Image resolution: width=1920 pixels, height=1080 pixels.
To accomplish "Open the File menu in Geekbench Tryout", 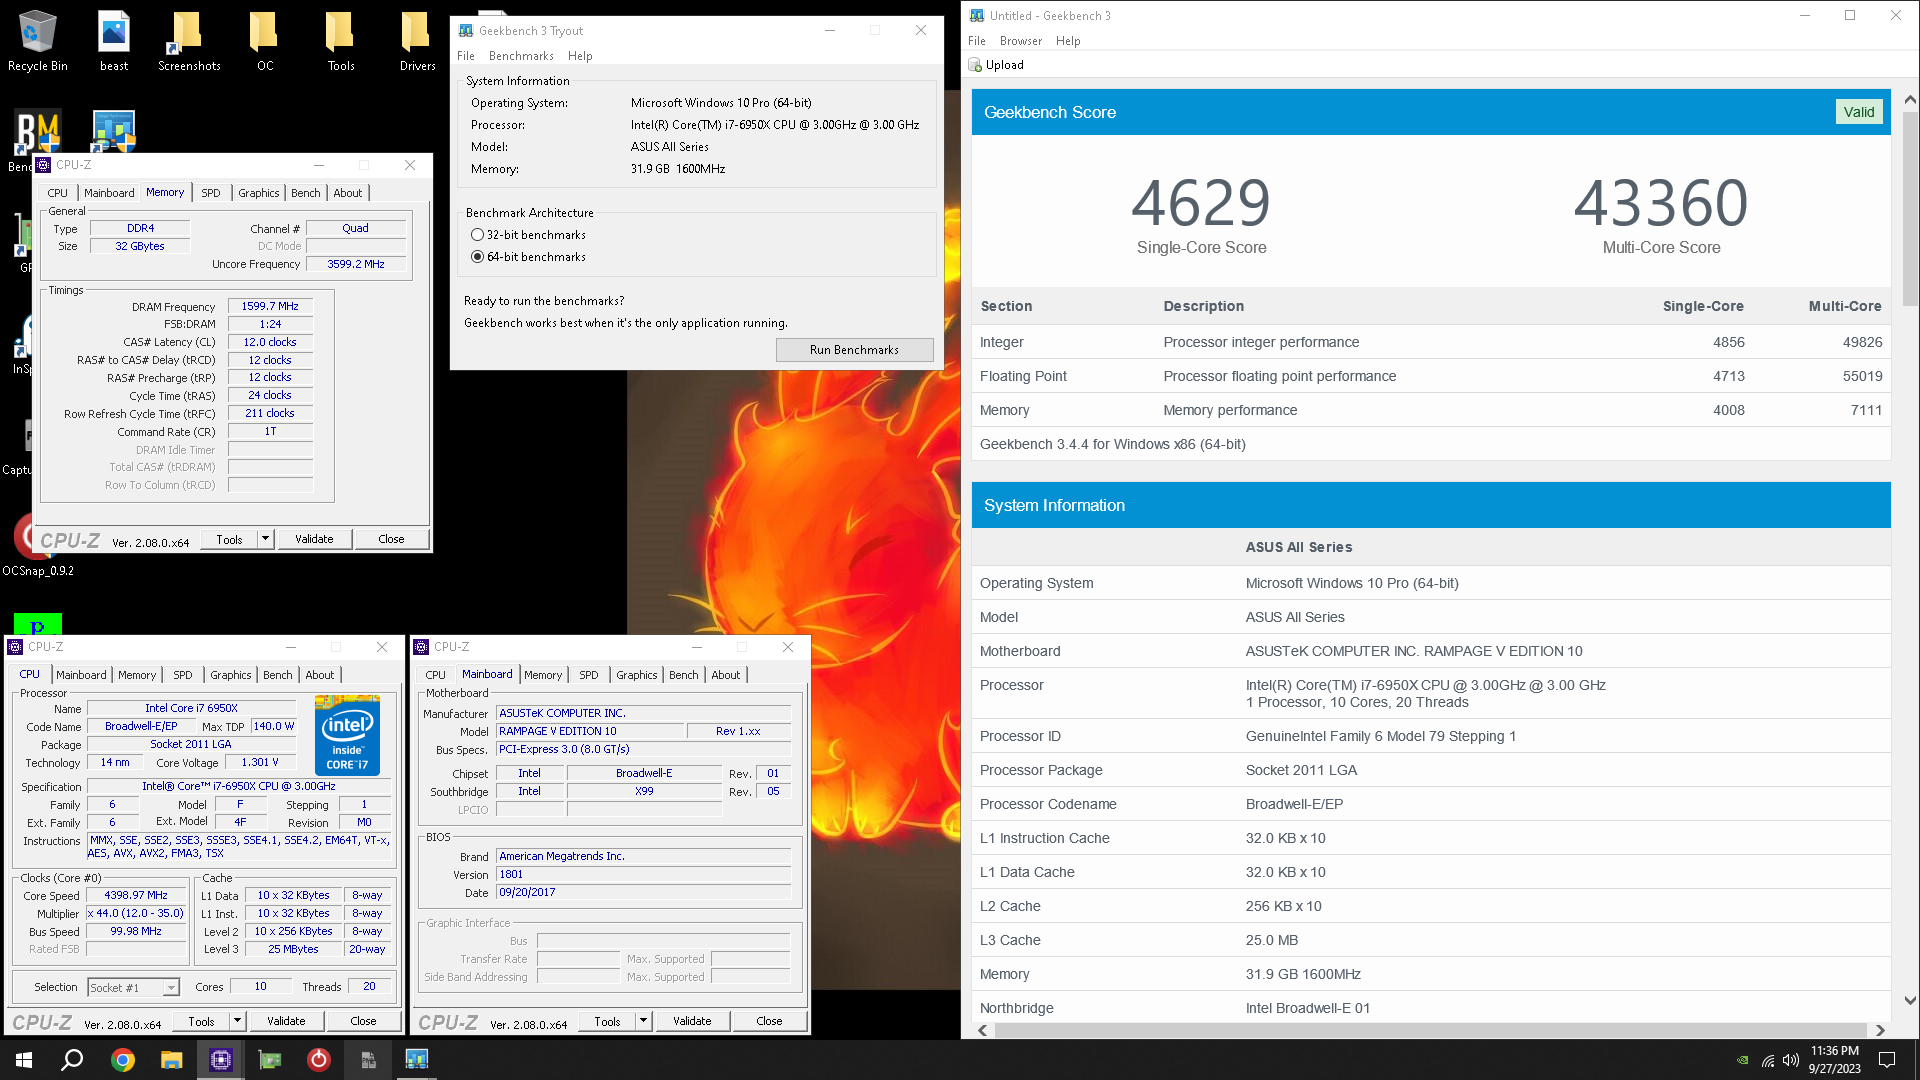I will click(x=466, y=56).
